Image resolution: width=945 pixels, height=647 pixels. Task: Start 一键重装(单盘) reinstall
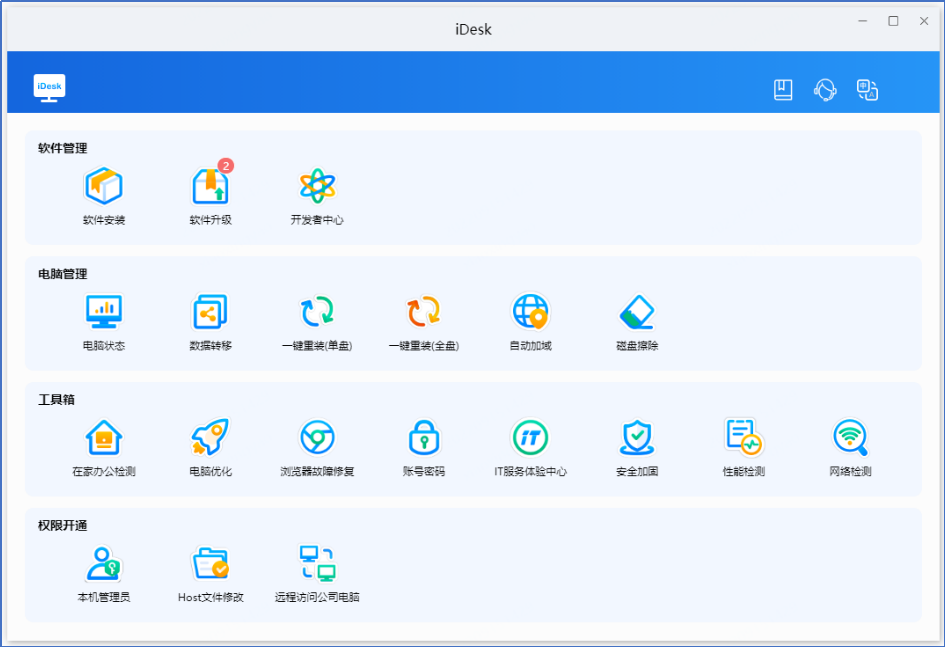pos(317,311)
